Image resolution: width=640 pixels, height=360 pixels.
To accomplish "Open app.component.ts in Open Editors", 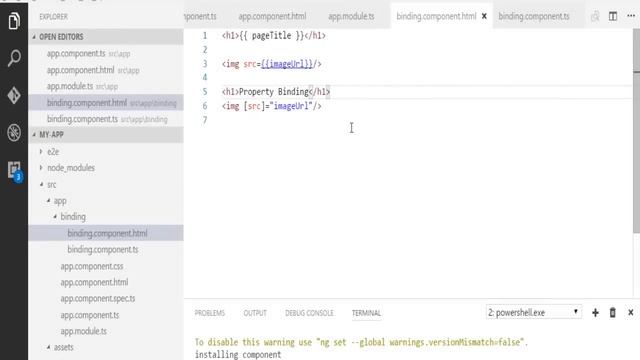I will coord(106,53).
